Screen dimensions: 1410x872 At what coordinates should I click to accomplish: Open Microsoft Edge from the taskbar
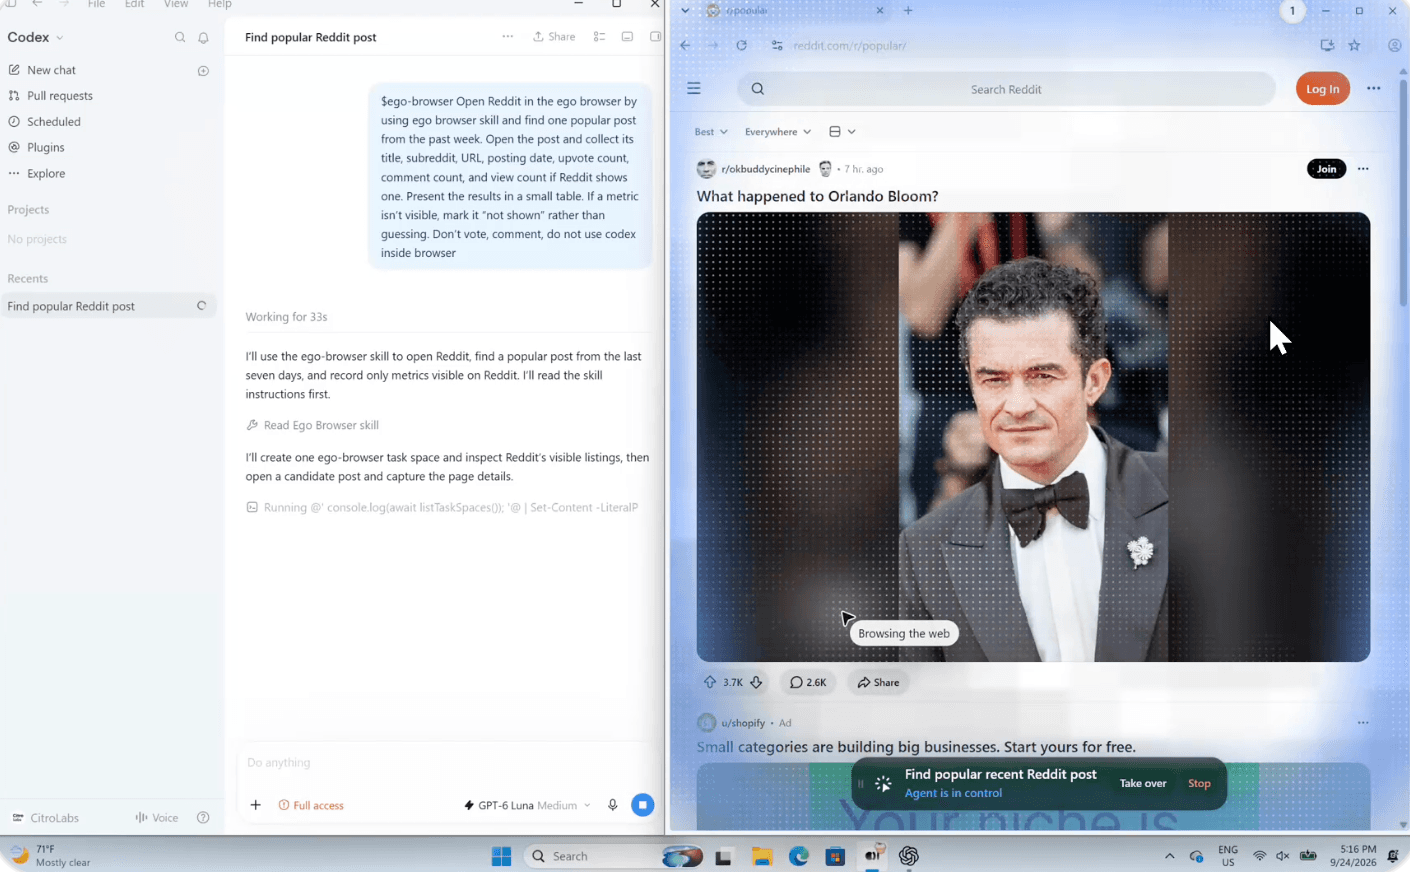[798, 856]
